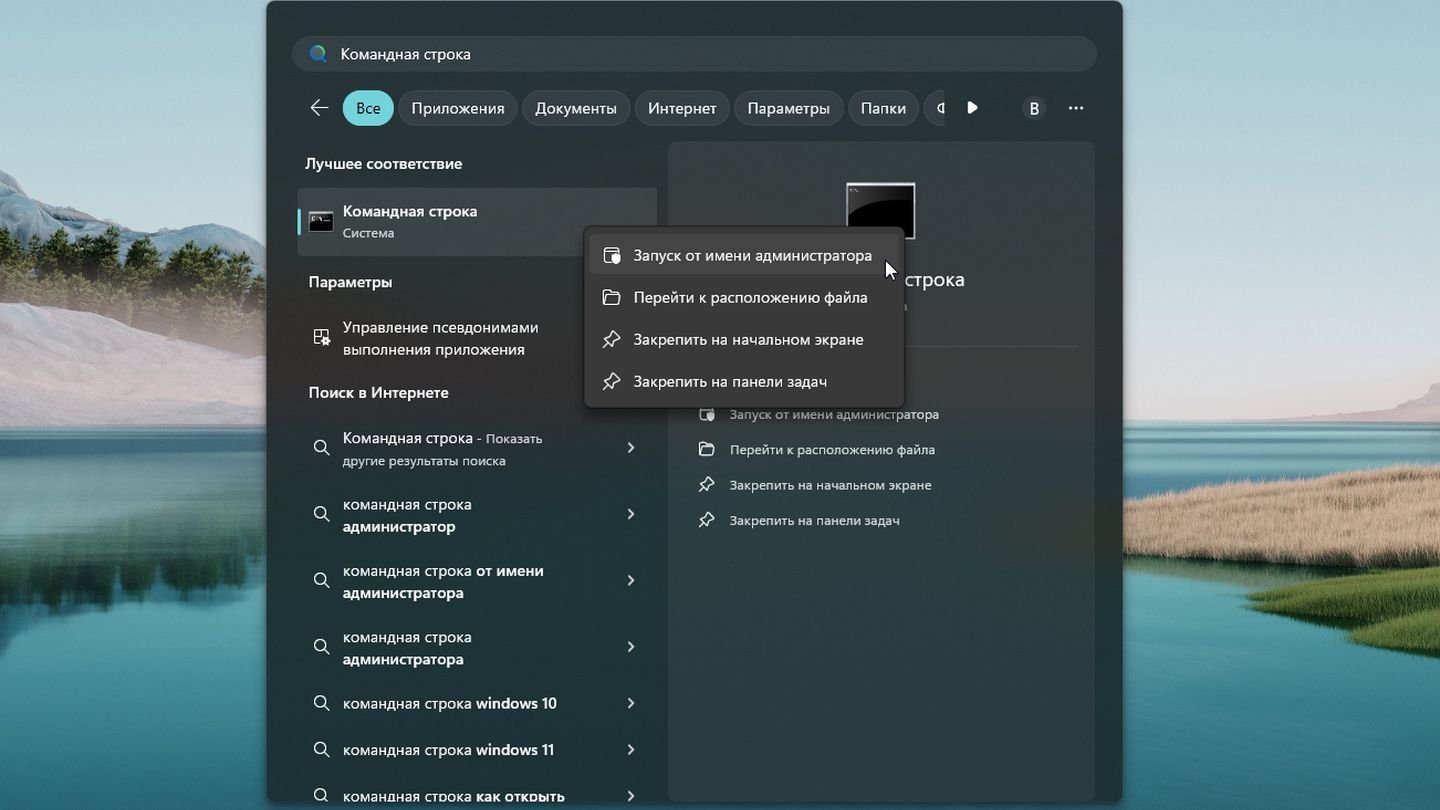Click the pin icon for 'начальном экране' in context menu
Image resolution: width=1440 pixels, height=810 pixels.
[x=612, y=340]
